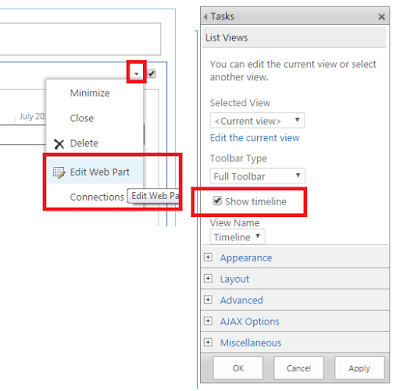Close the Tasks tool pane
The image size is (400, 391).
click(382, 17)
